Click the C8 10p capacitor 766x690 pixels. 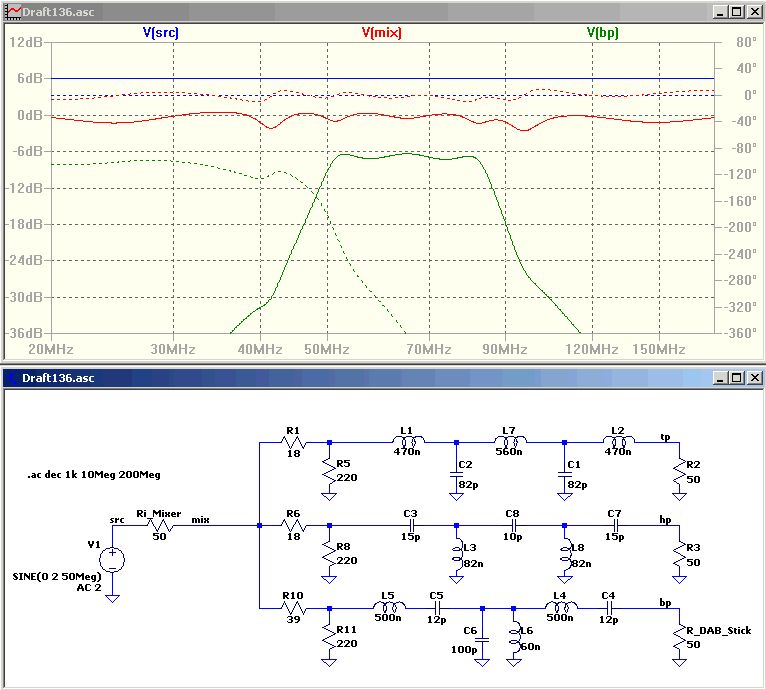(x=512, y=525)
